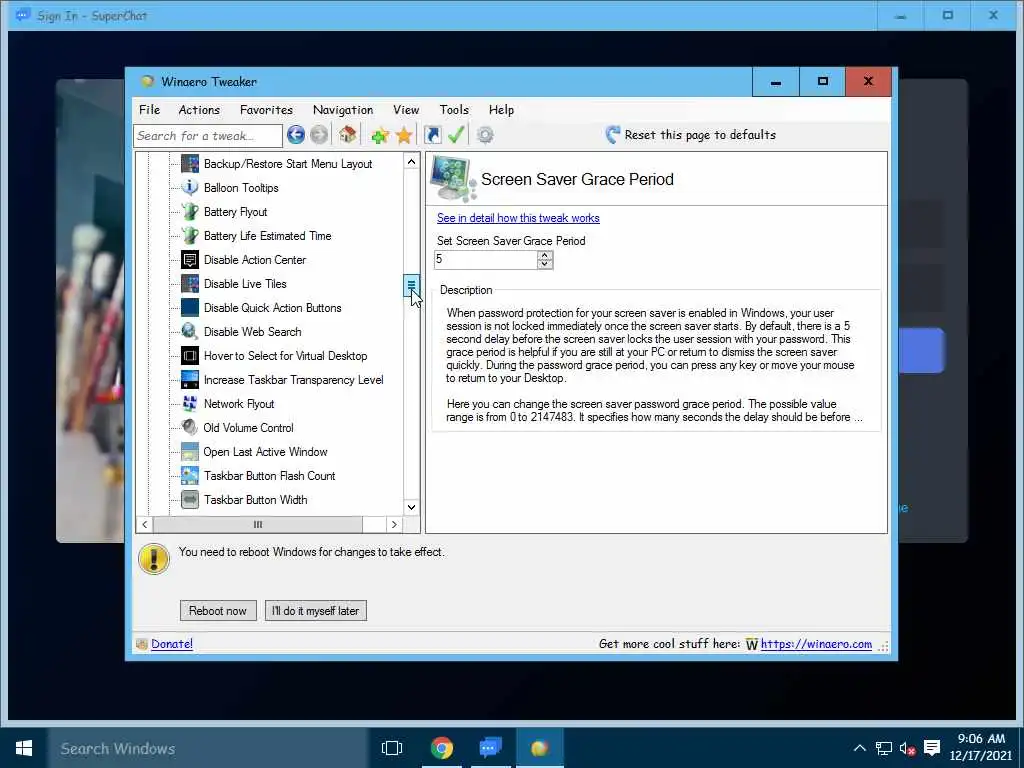Screen dimensions: 1024x768
Task: Click the tree horizontal scrollbar right arrow
Action: tap(394, 524)
